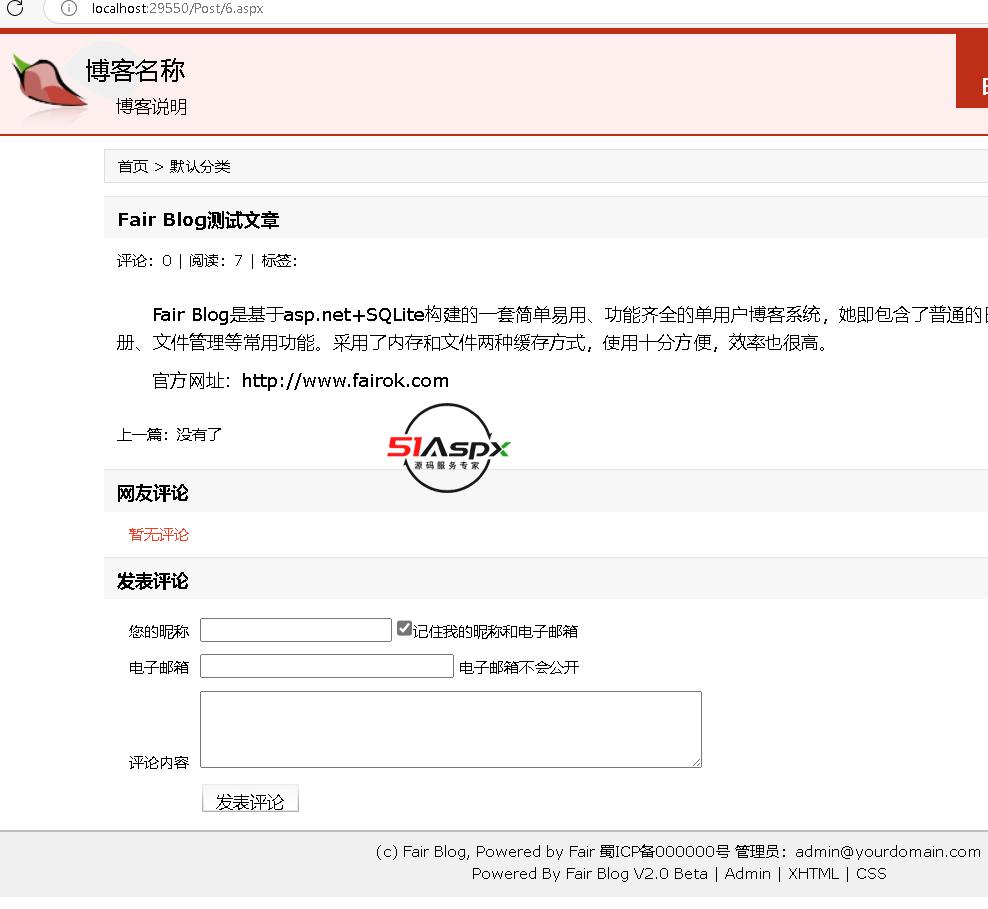Click the 发表评论 section heading
The width and height of the screenshot is (988, 909).
coord(152,581)
